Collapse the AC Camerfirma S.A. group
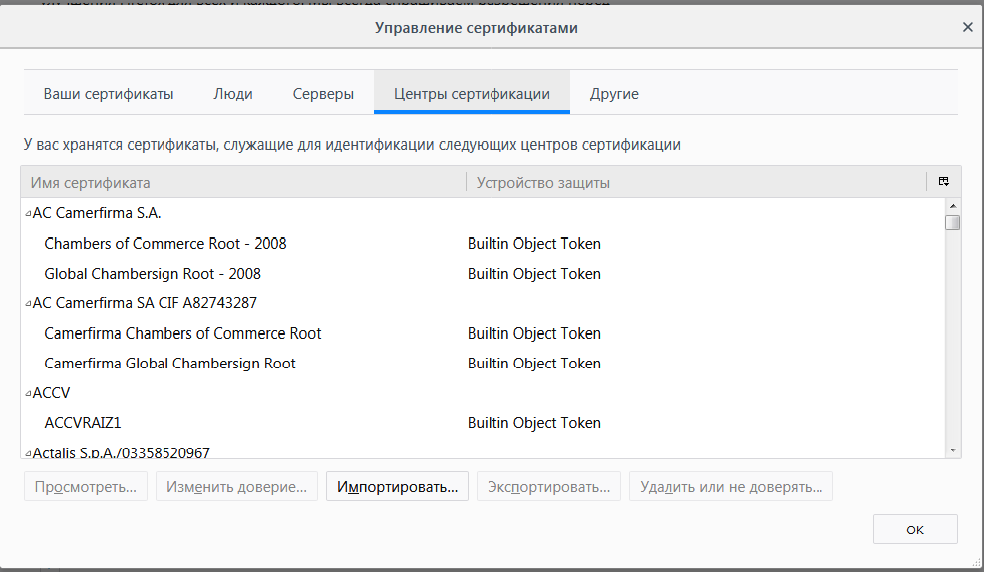Screen dimensions: 984x572 (27, 214)
